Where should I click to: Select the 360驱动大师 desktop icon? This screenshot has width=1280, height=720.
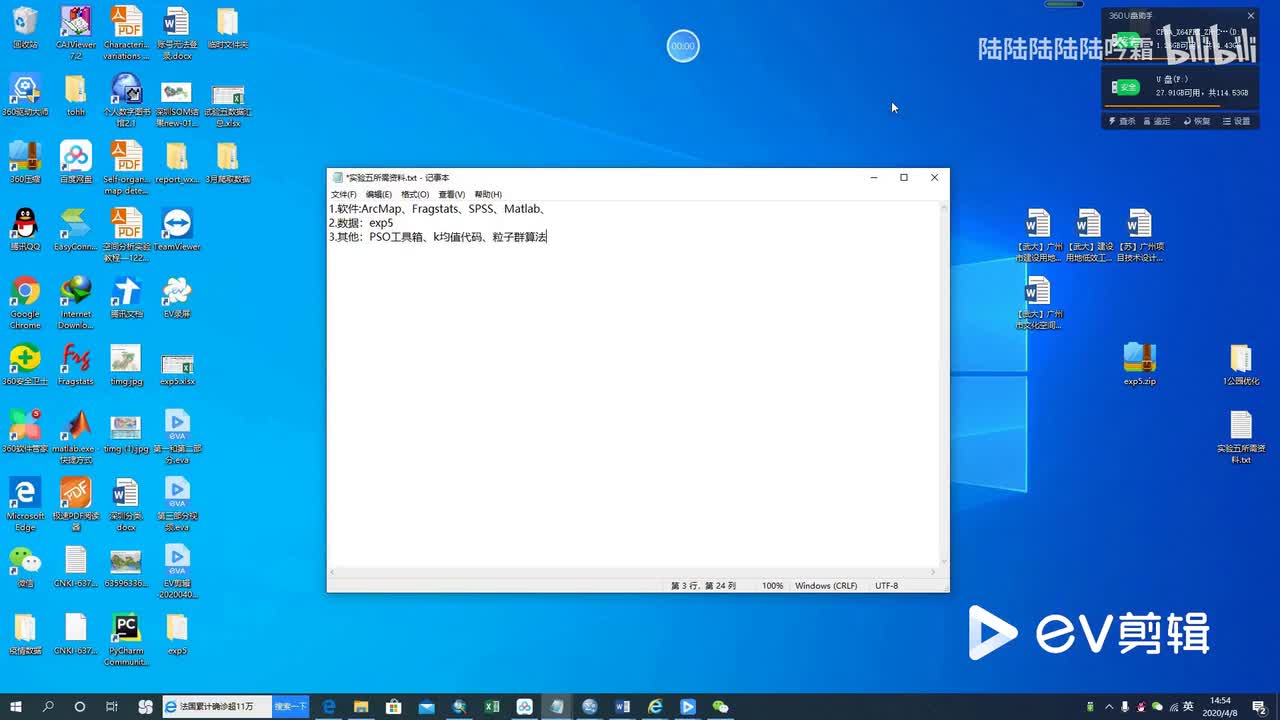pos(25,96)
